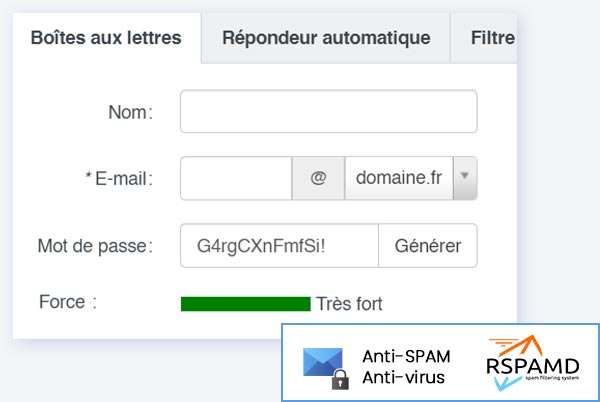Screen dimensions: 600x402
Task: Click the Anti-virus text
Action: pyautogui.click(x=404, y=377)
